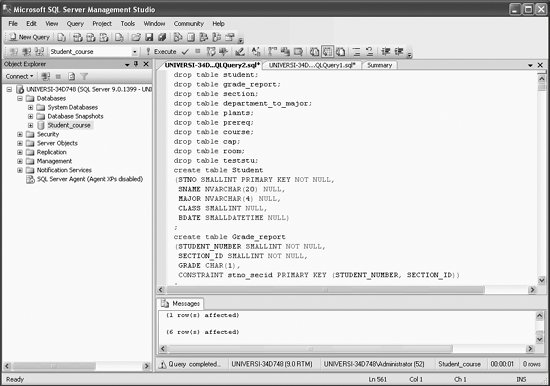Open the Registered Servers window
Screen dimensions: 550x386
pyautogui.click(x=178, y=37)
